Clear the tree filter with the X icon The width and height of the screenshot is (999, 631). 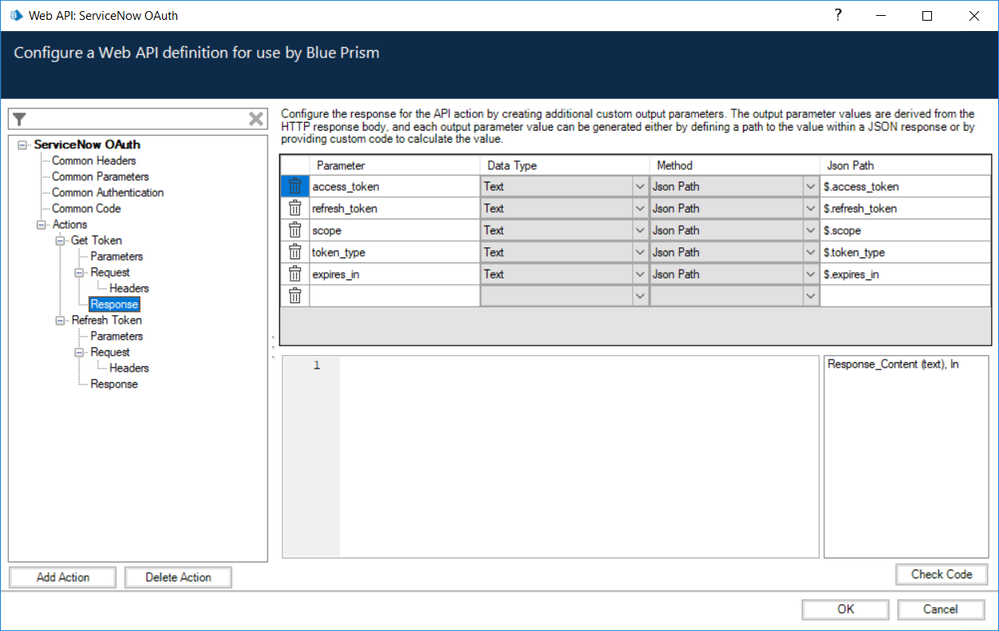pyautogui.click(x=256, y=120)
